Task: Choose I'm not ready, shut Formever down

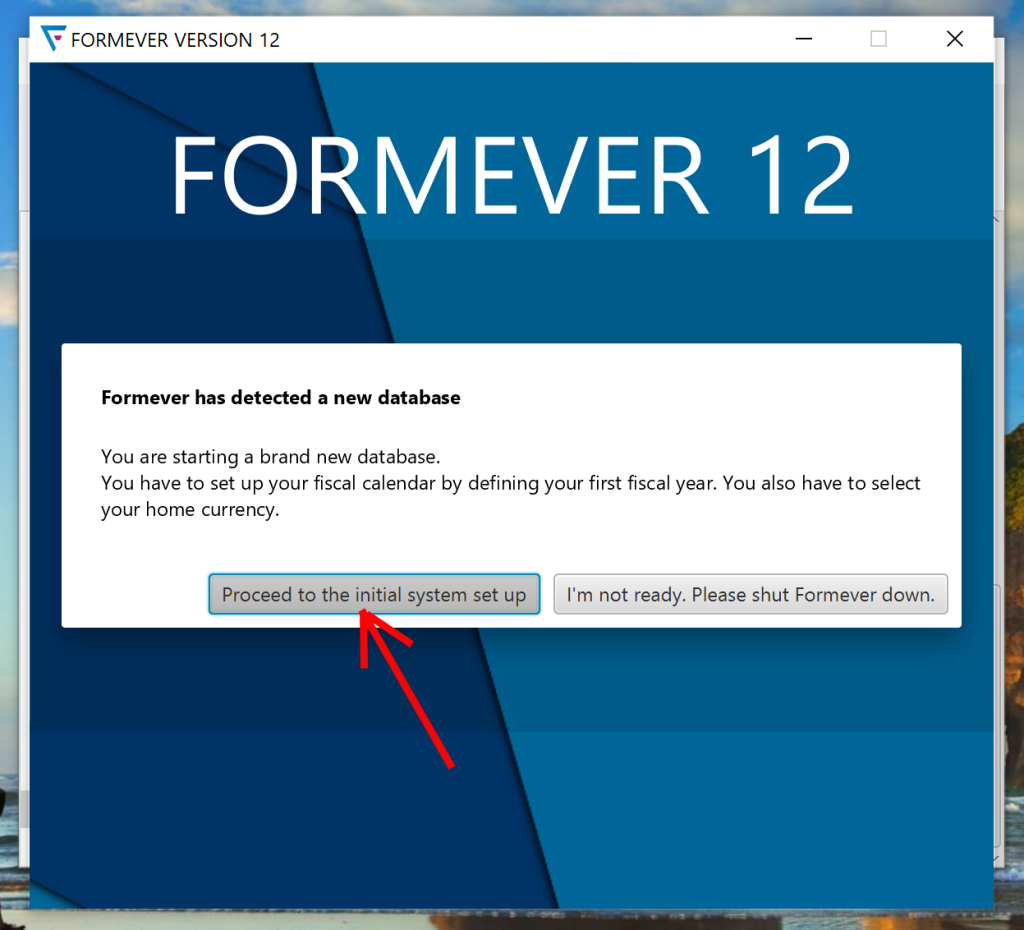Action: coord(750,594)
